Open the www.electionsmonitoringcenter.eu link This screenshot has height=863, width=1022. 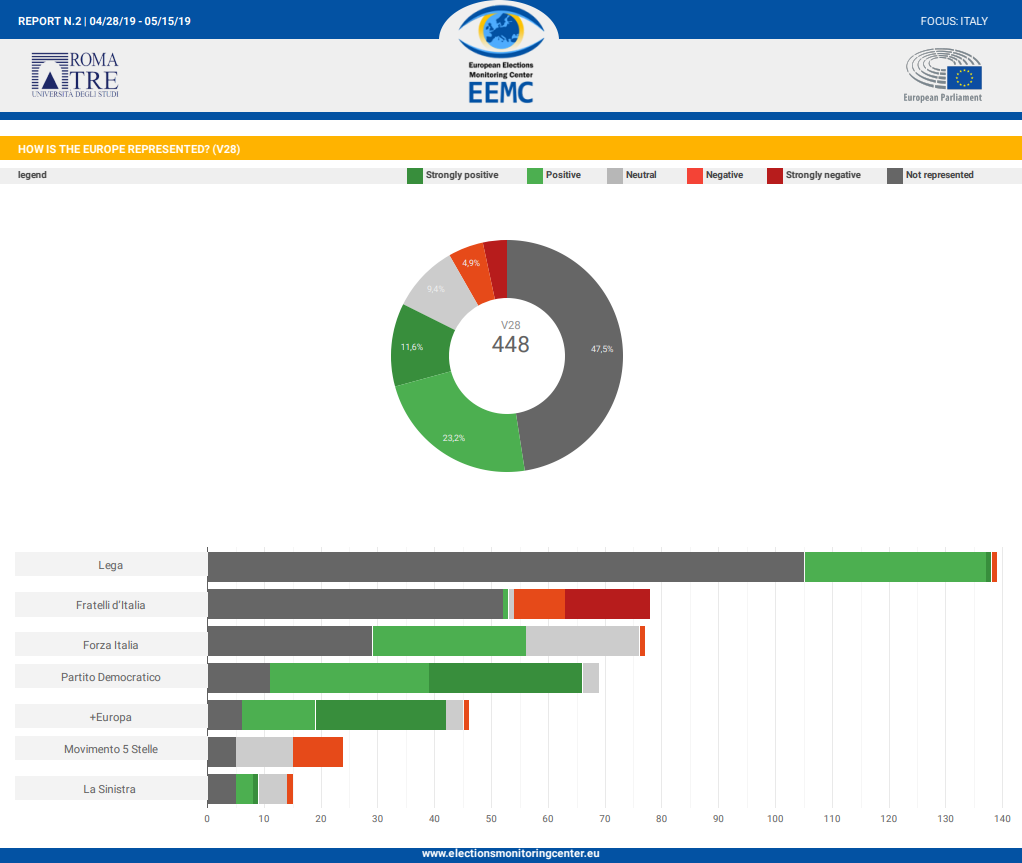[510, 853]
